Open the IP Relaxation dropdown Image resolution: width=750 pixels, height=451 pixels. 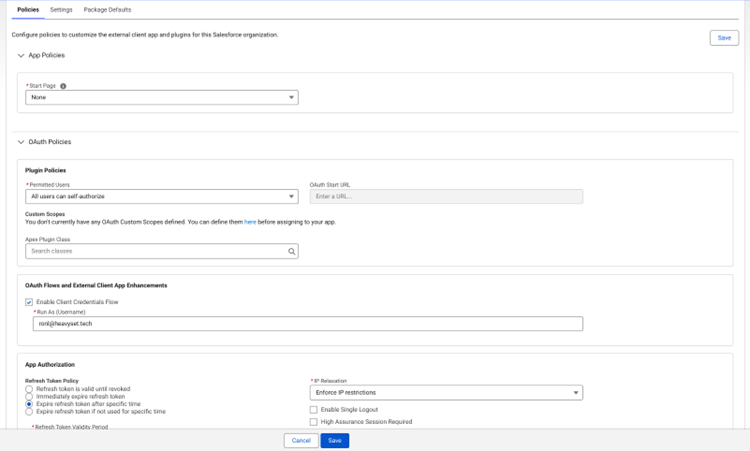click(446, 393)
